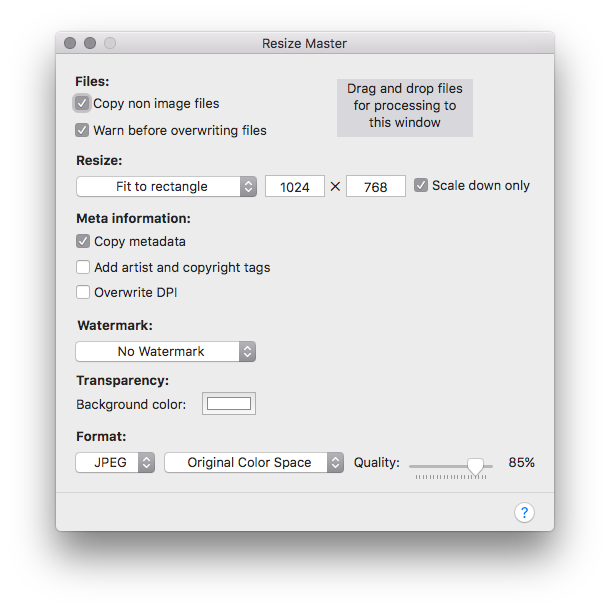Disable Scale down only option
Image resolution: width=610 pixels, height=611 pixels.
pyautogui.click(x=421, y=185)
